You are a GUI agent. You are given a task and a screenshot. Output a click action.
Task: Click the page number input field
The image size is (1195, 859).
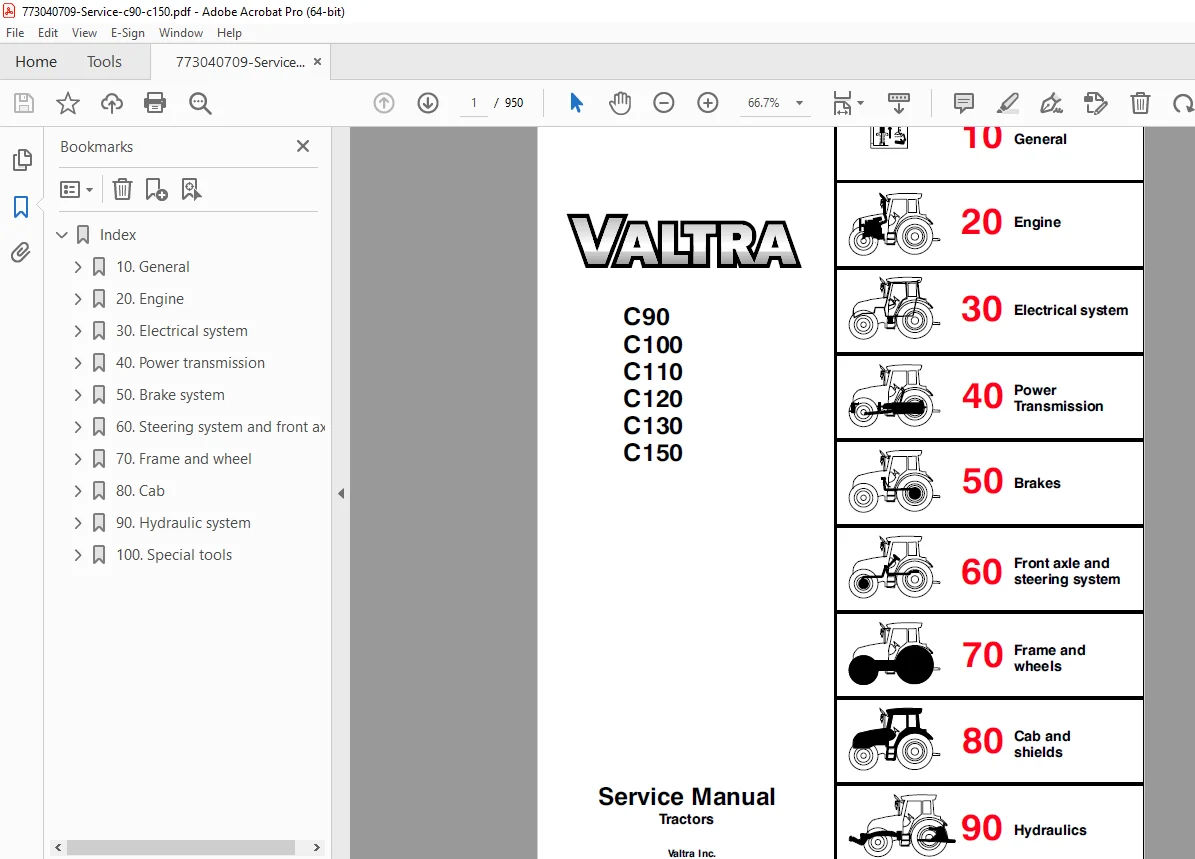[474, 103]
